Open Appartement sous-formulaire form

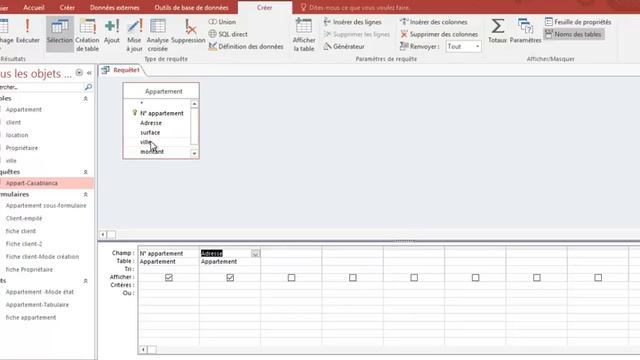[x=46, y=205]
